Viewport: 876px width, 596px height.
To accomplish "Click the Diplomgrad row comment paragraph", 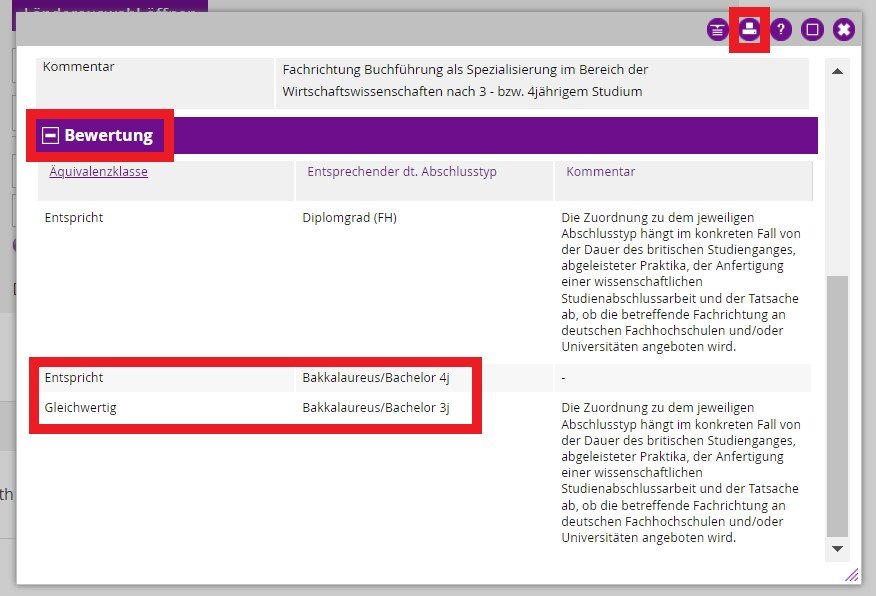I will click(680, 282).
